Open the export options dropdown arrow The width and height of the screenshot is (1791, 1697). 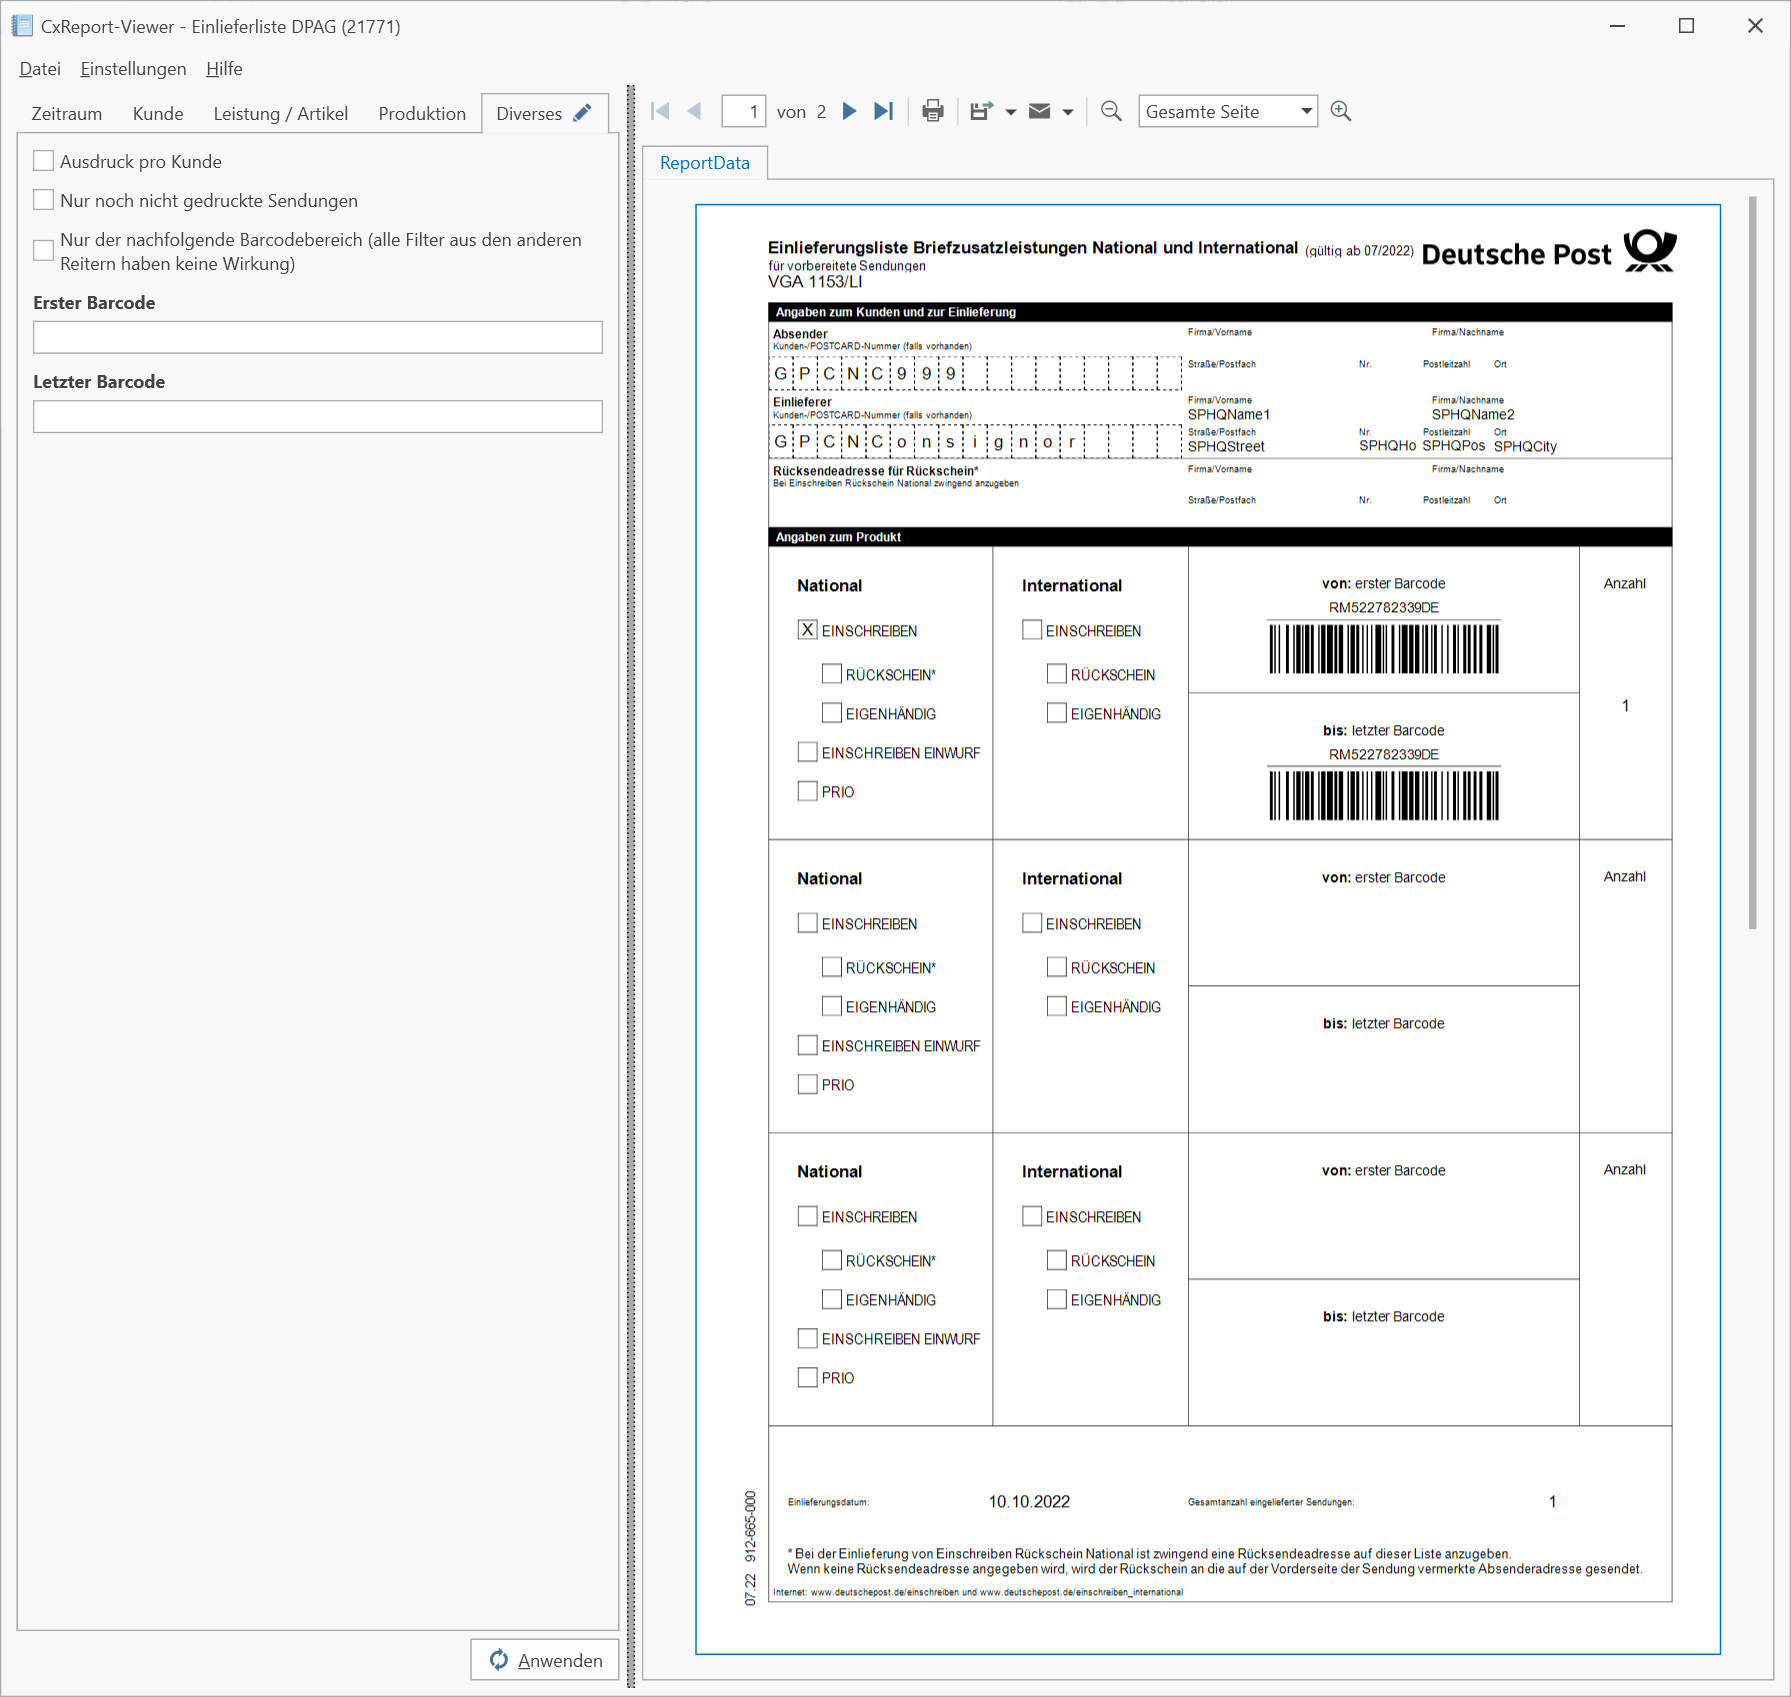tap(1011, 112)
